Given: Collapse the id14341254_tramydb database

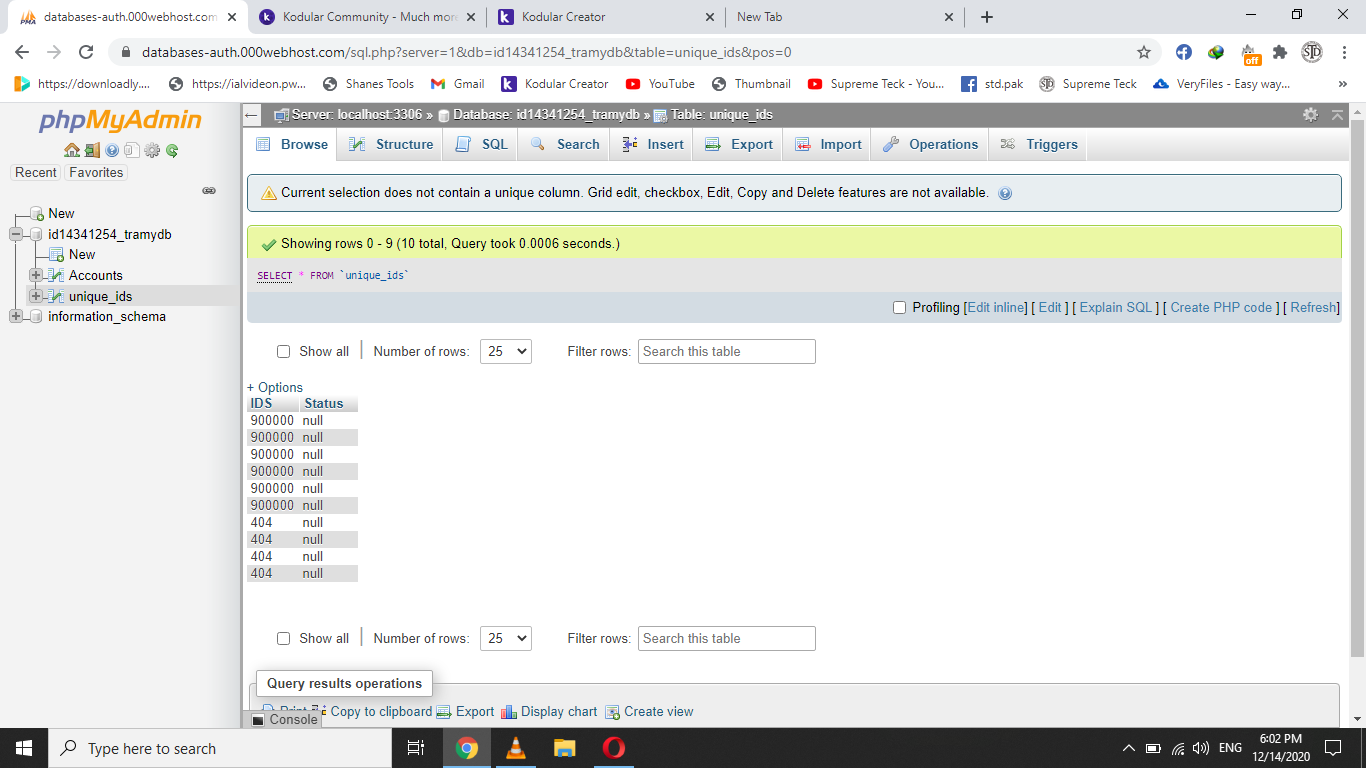Looking at the screenshot, I should pos(16,234).
